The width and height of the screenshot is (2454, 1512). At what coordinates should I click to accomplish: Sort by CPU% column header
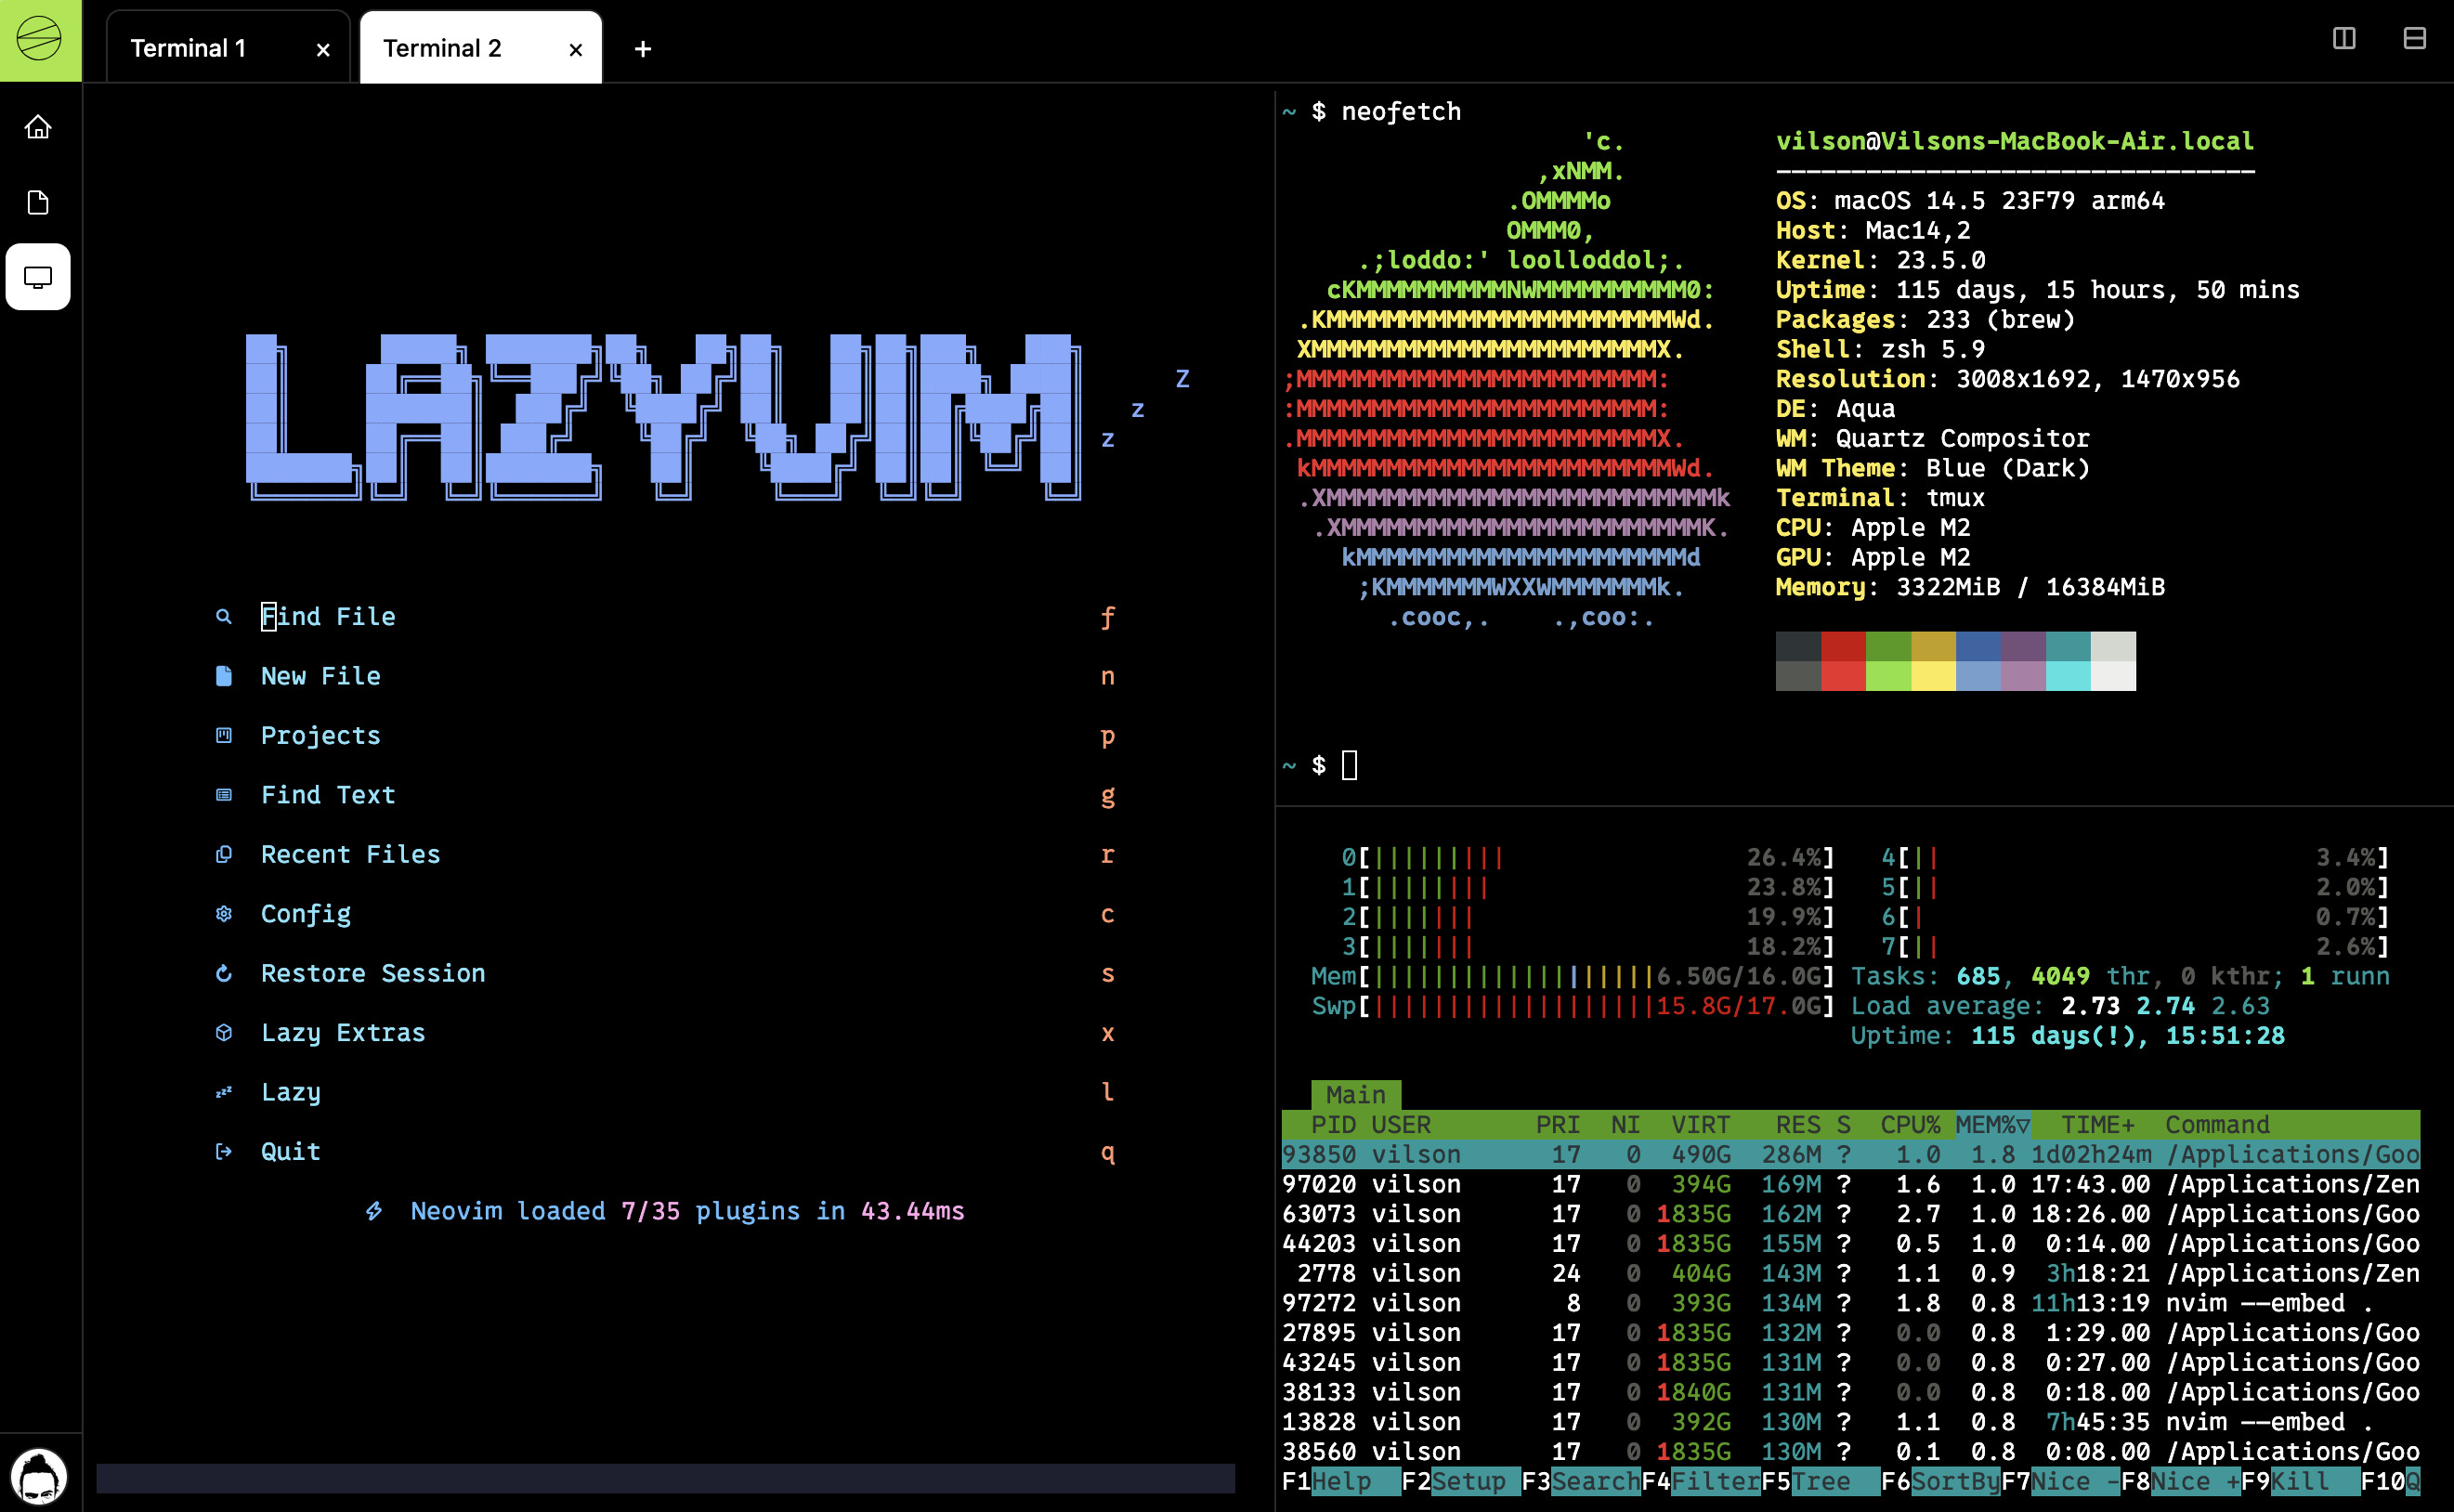1910,1125
